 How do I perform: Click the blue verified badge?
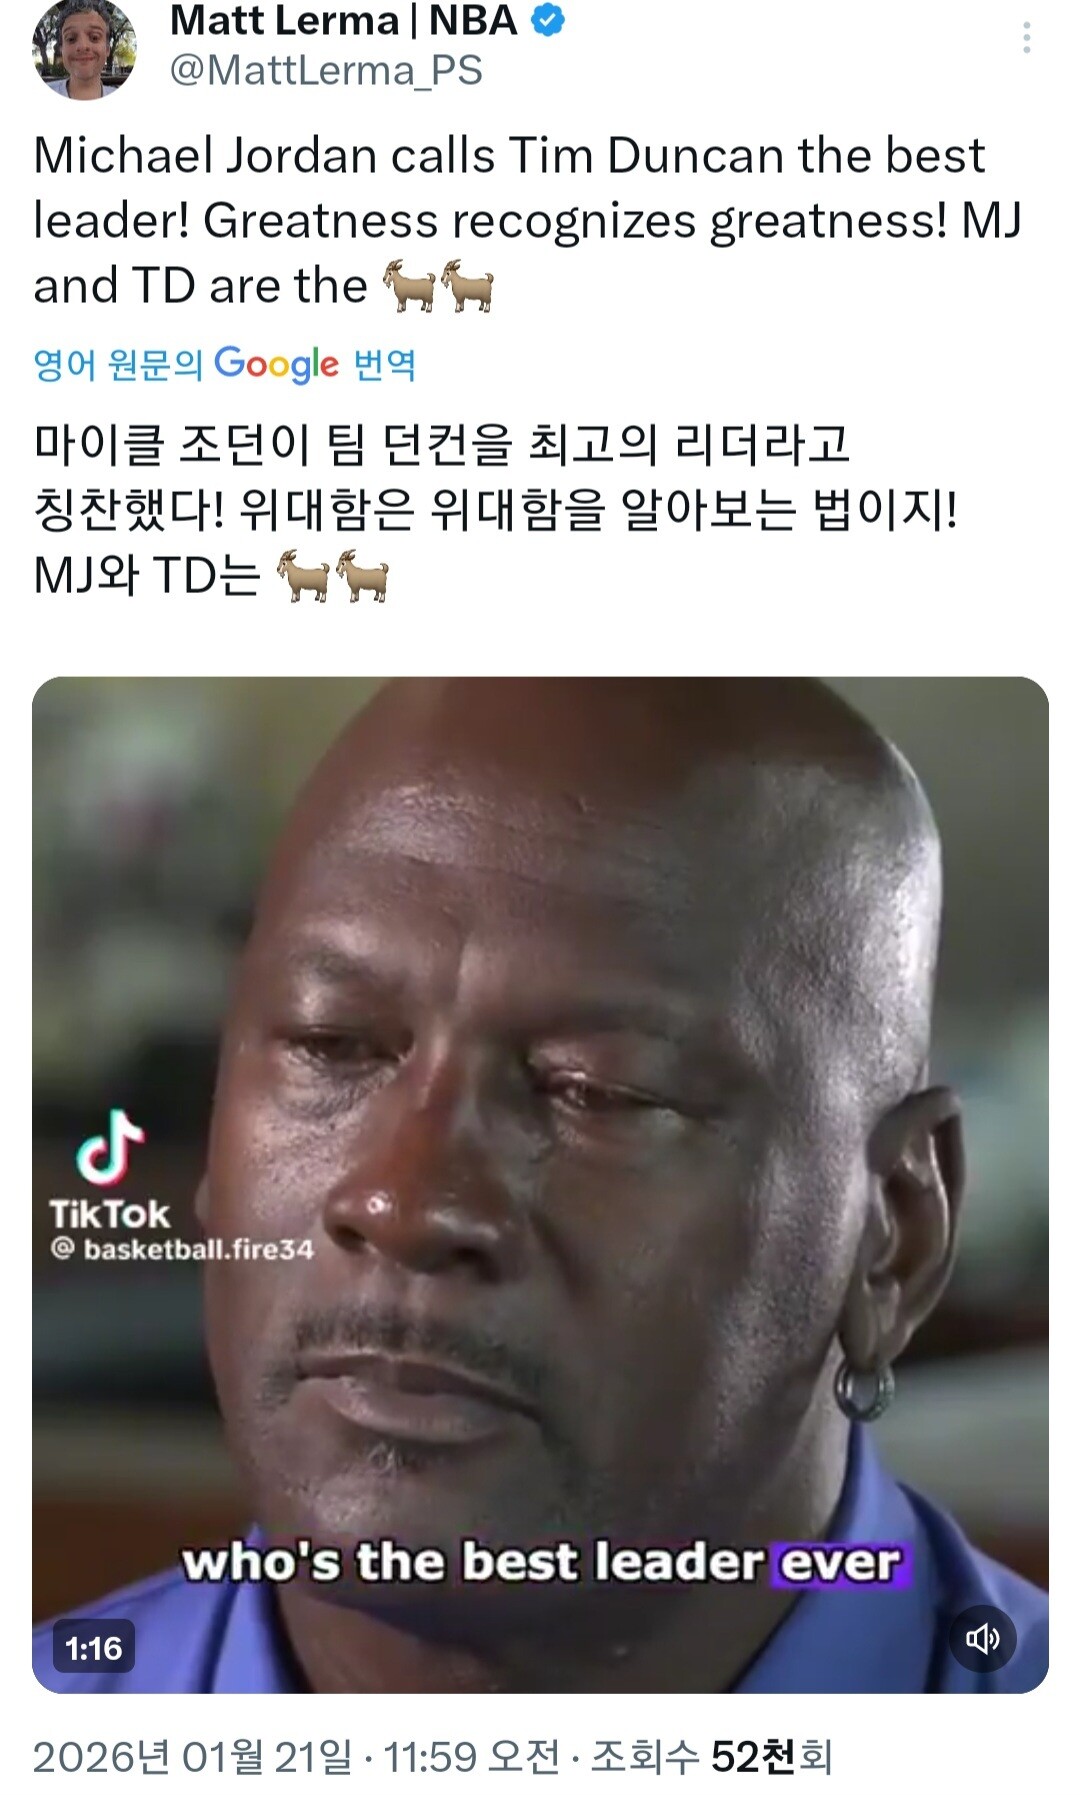click(547, 20)
